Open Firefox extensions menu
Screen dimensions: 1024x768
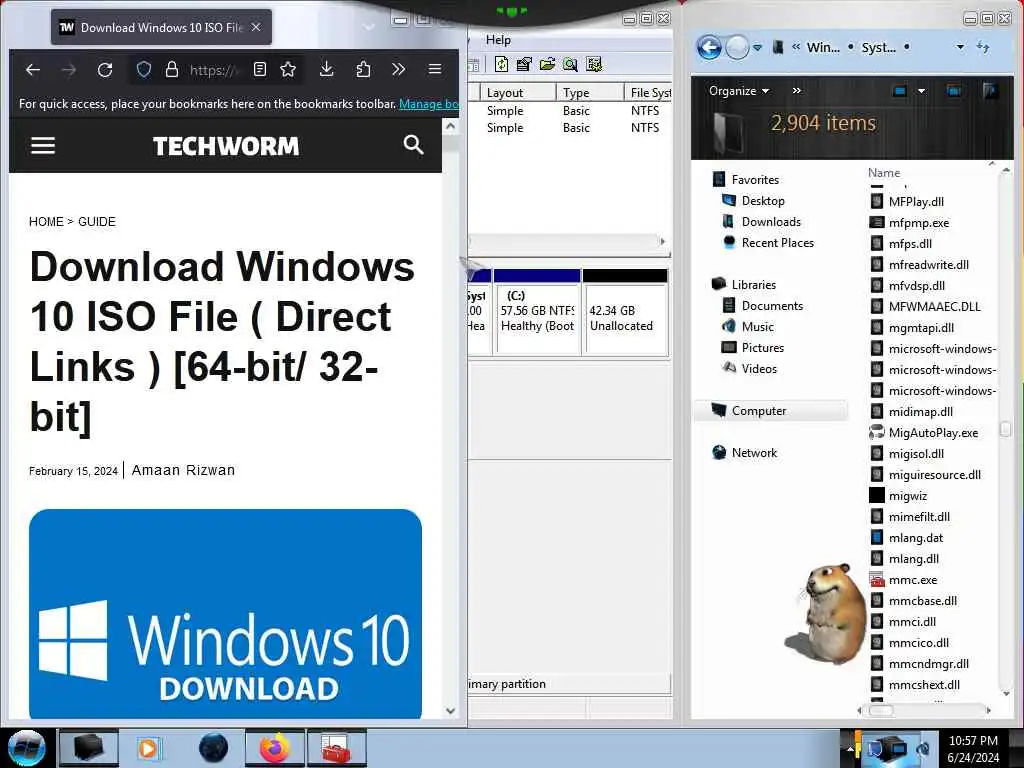363,69
